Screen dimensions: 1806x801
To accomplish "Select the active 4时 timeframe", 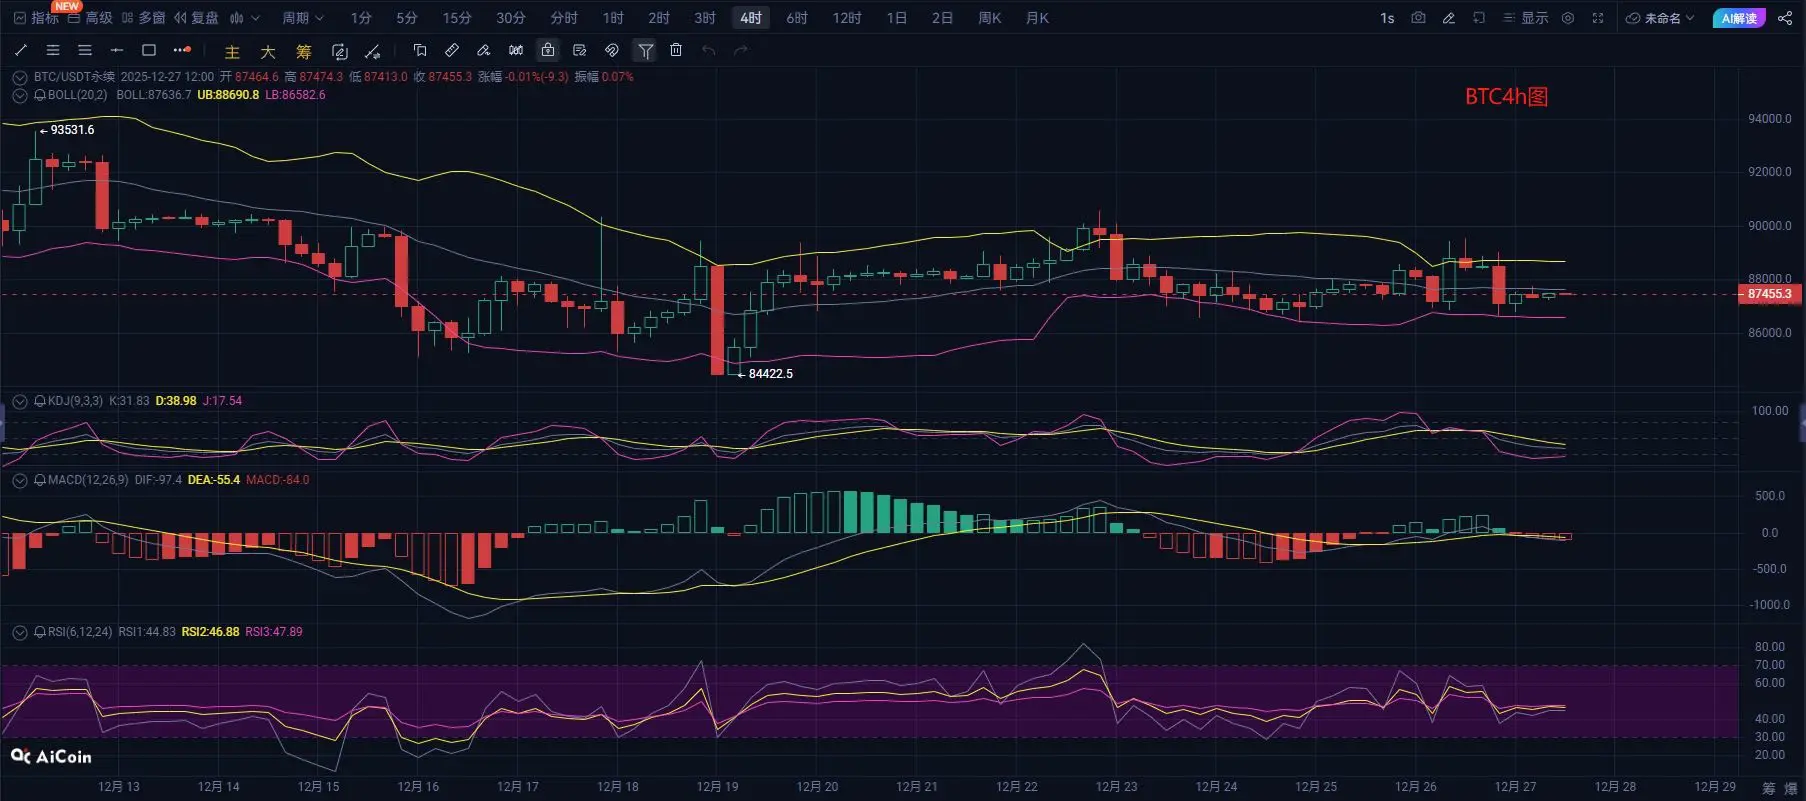I will [751, 18].
